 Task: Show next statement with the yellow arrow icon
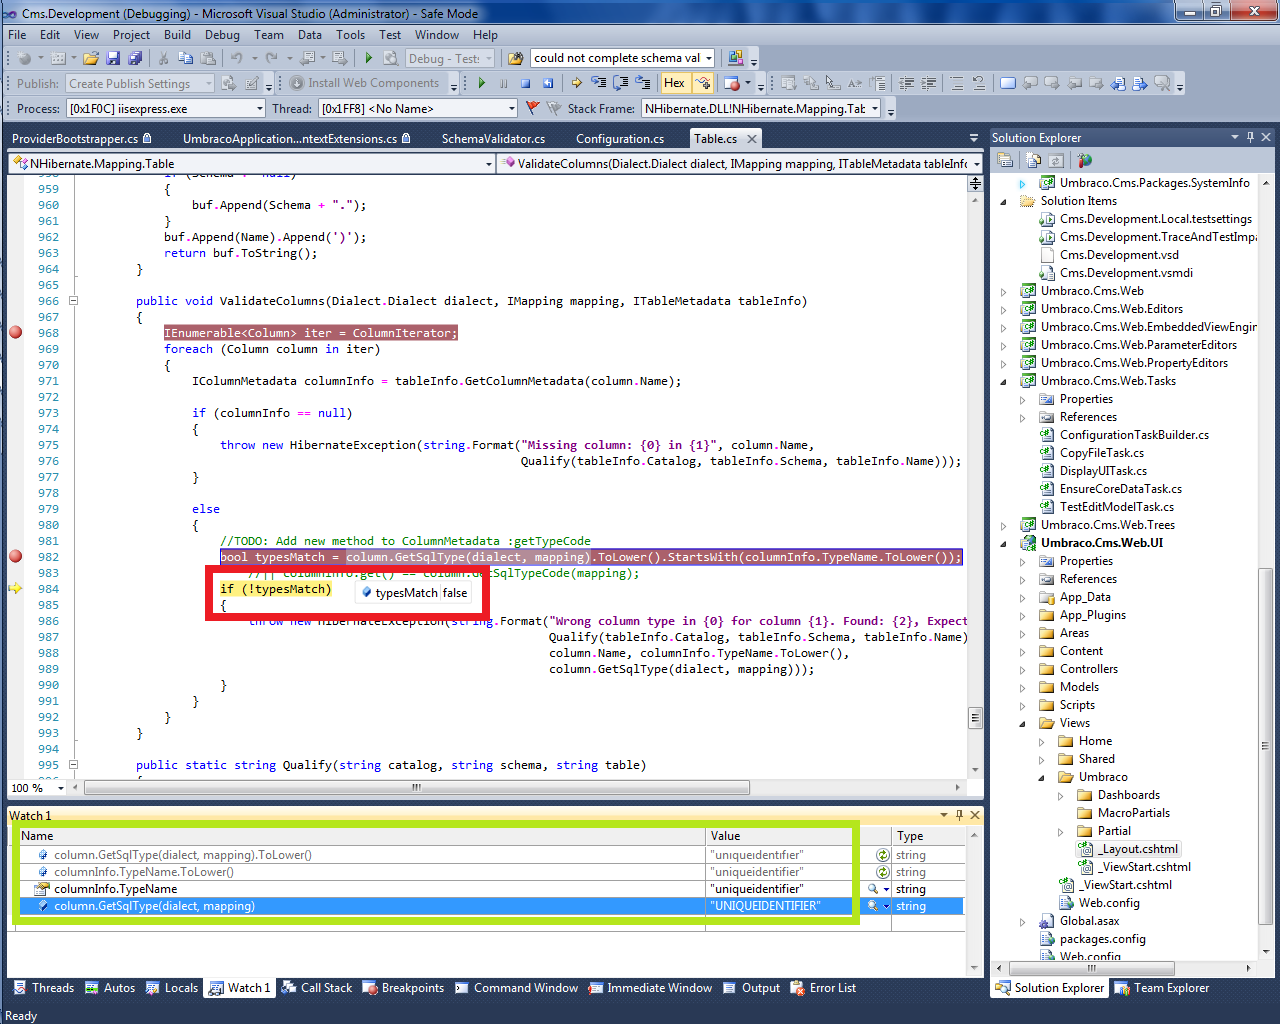coord(577,83)
